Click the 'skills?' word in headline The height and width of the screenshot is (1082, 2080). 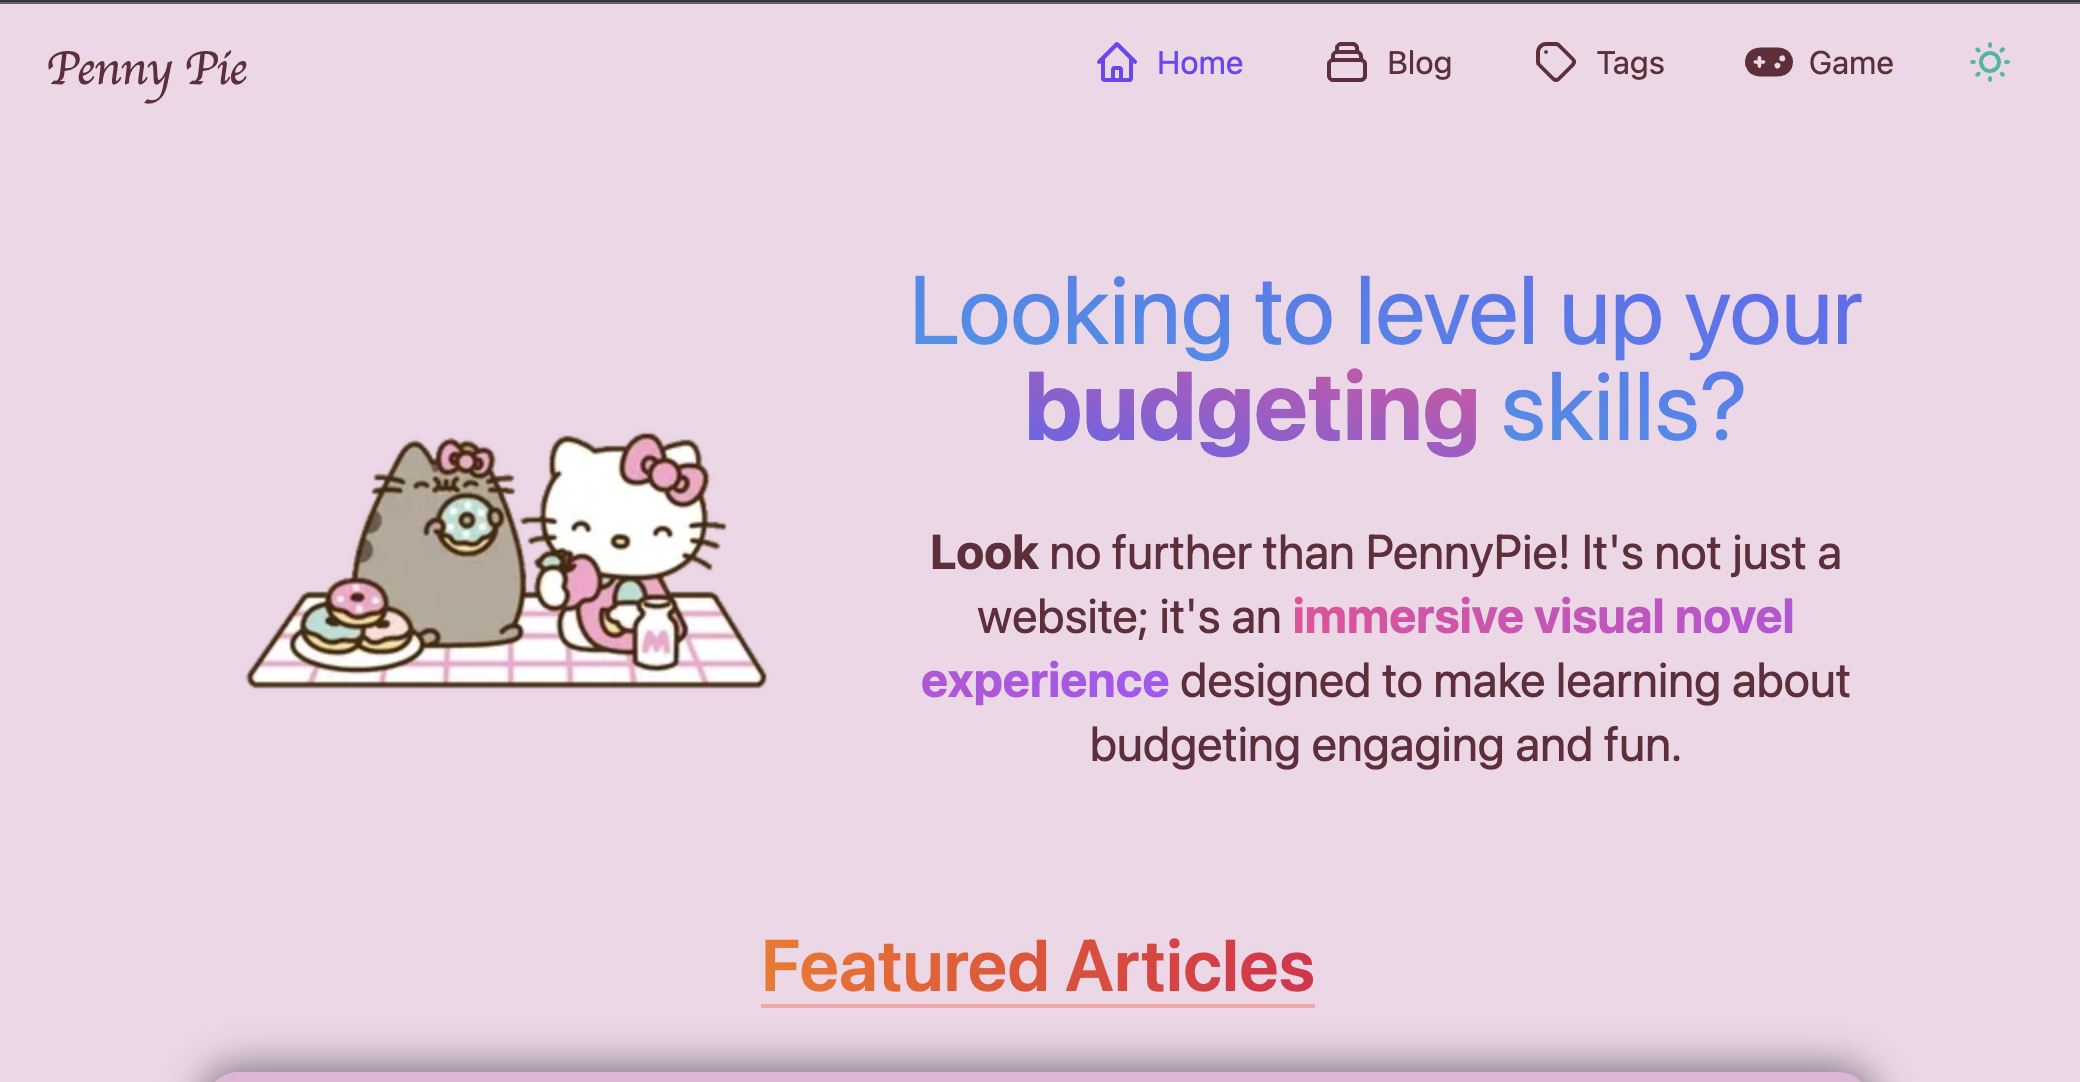(1623, 408)
